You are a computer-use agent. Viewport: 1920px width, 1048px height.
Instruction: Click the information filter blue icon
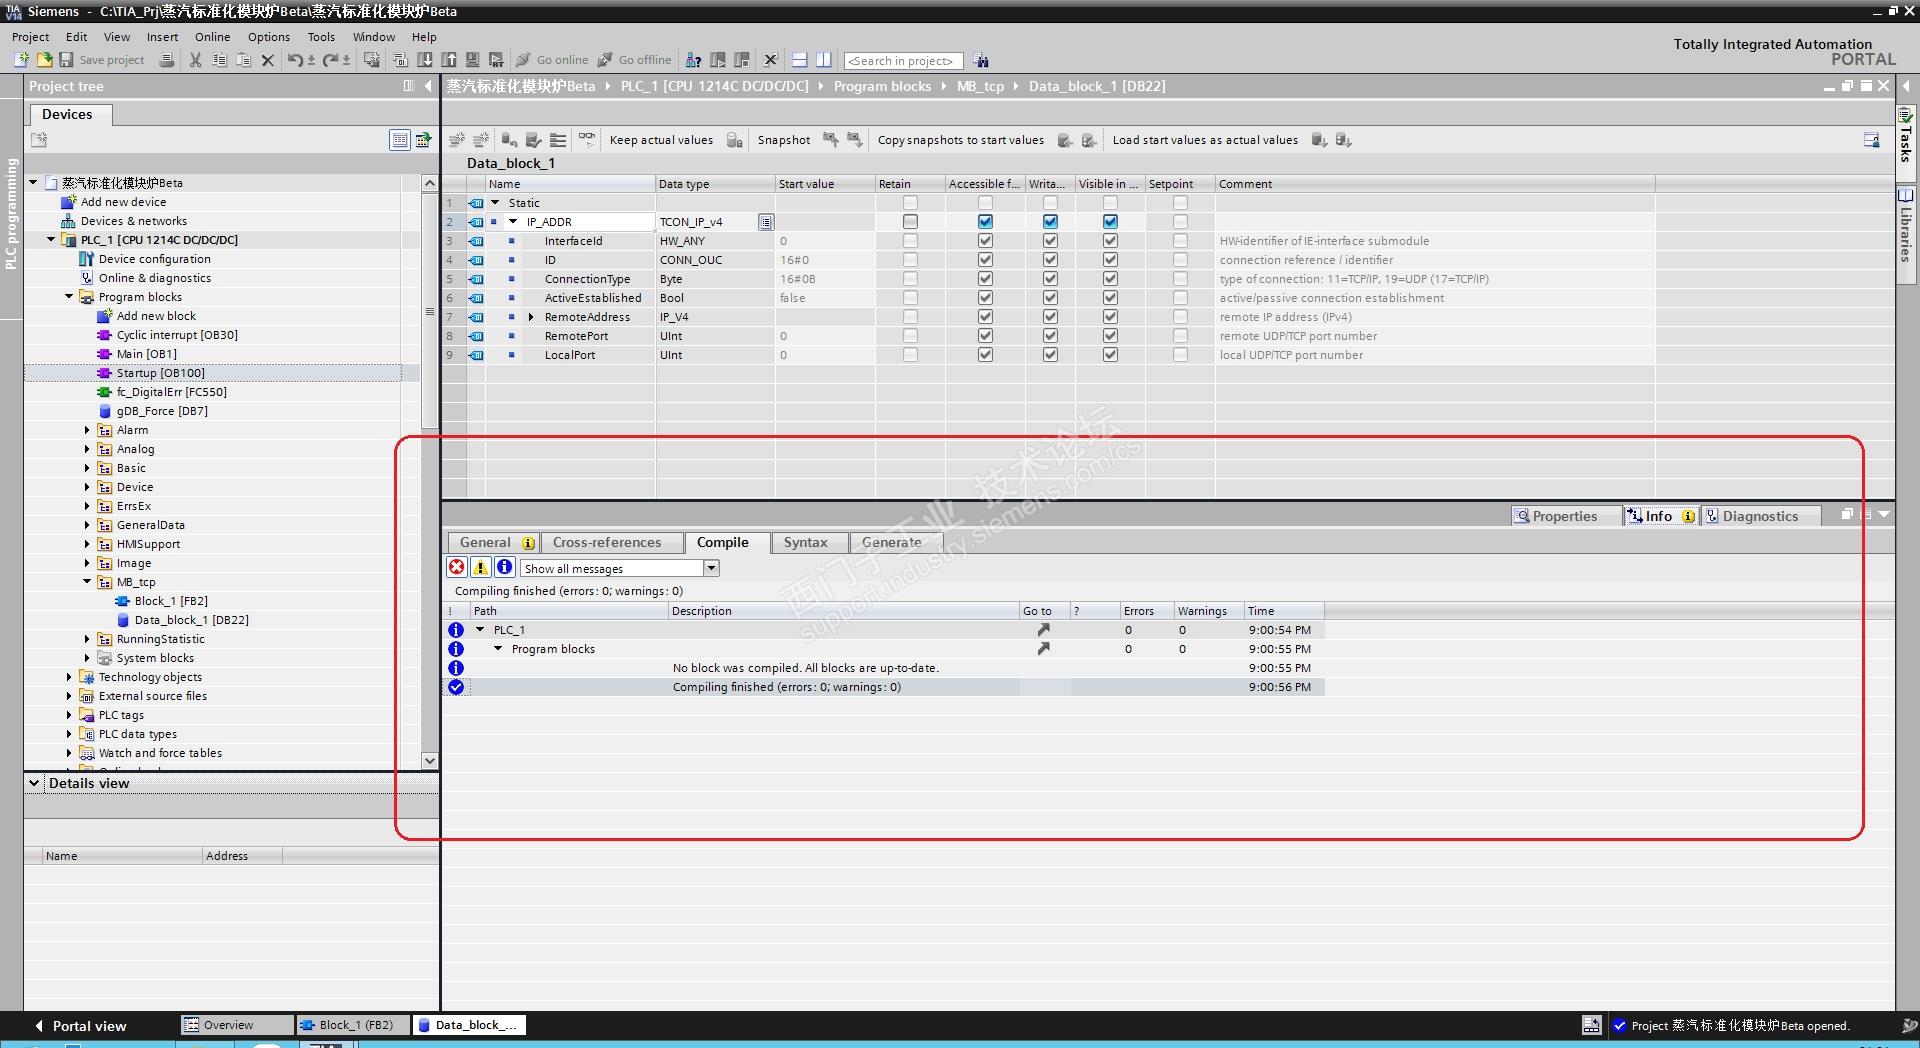pos(505,567)
